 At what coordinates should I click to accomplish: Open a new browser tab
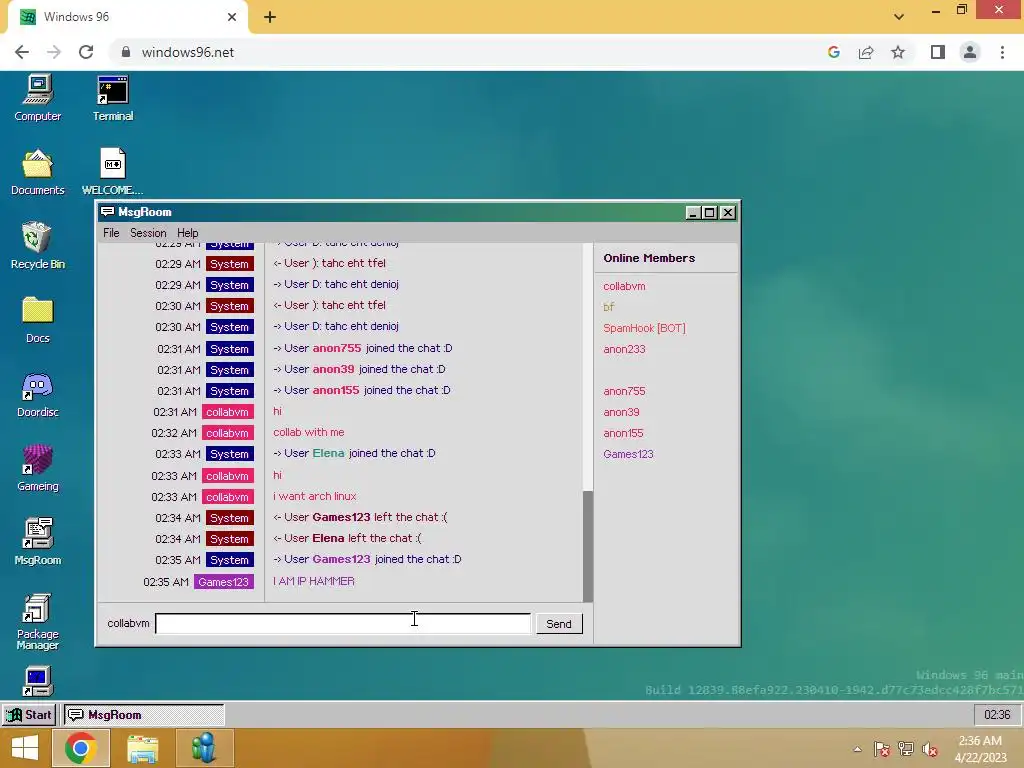(x=270, y=17)
